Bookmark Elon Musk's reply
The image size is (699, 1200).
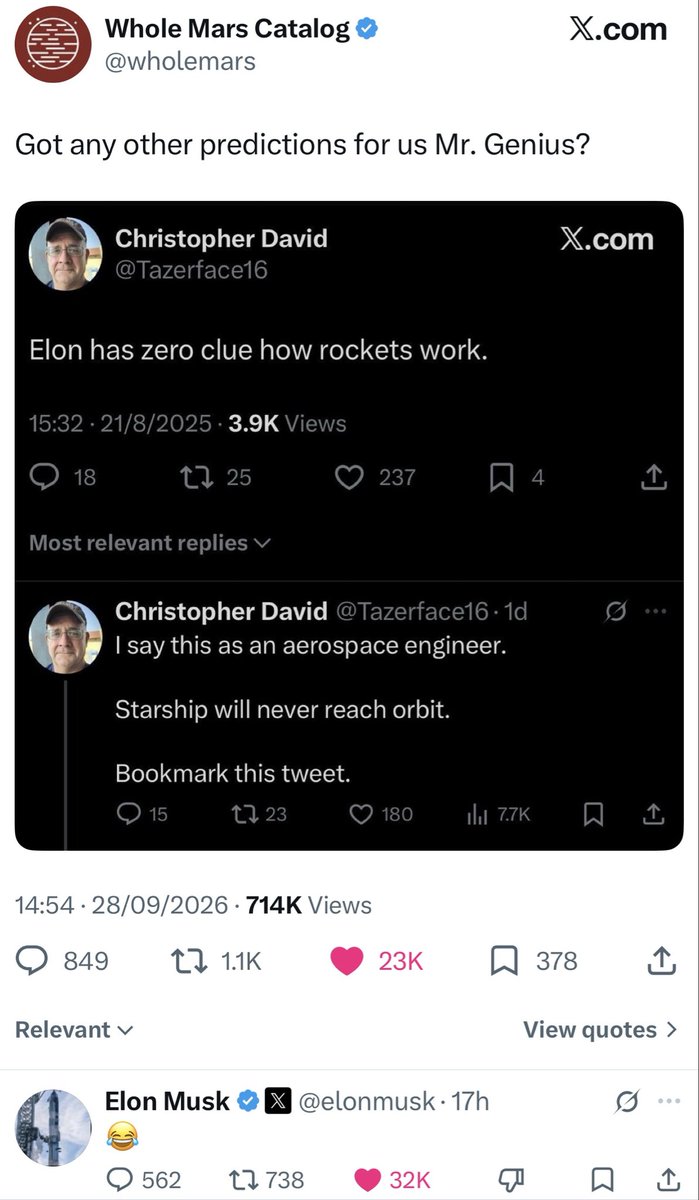(602, 1180)
